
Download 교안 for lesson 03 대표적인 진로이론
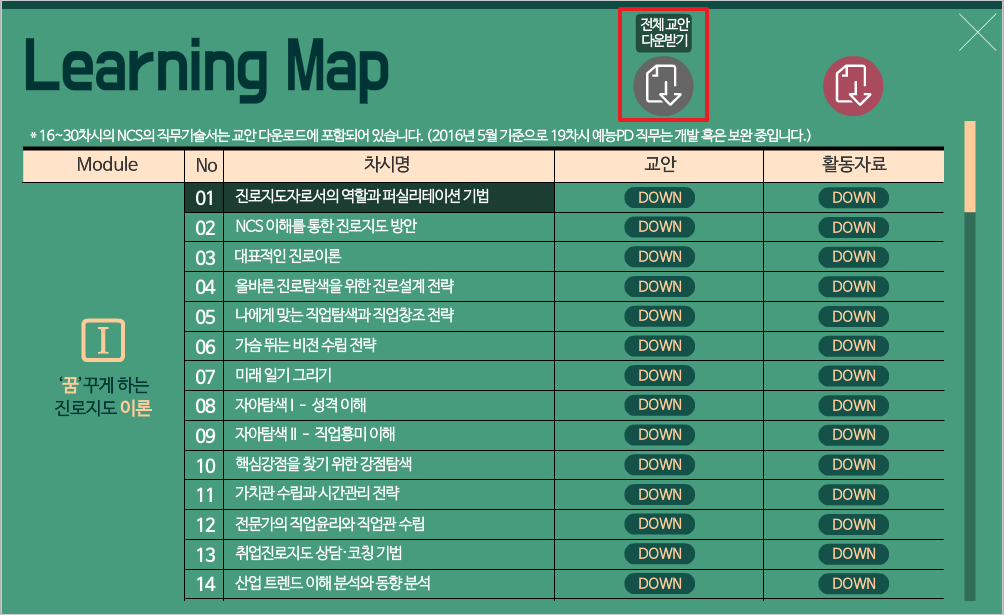coord(659,257)
